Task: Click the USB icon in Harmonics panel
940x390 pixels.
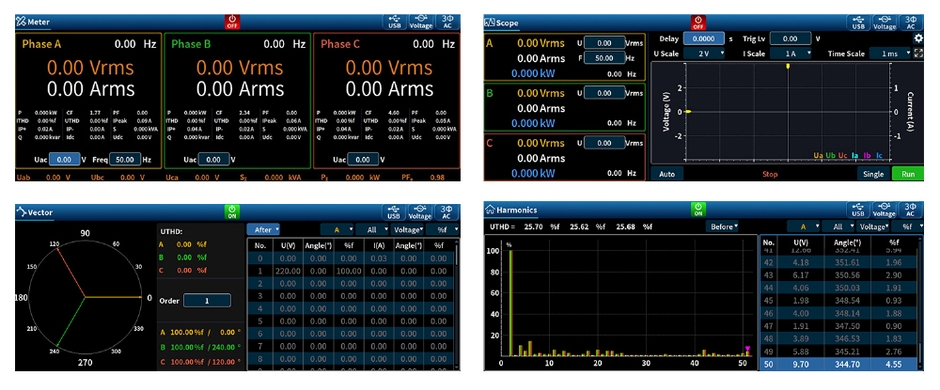Action: pyautogui.click(x=858, y=210)
